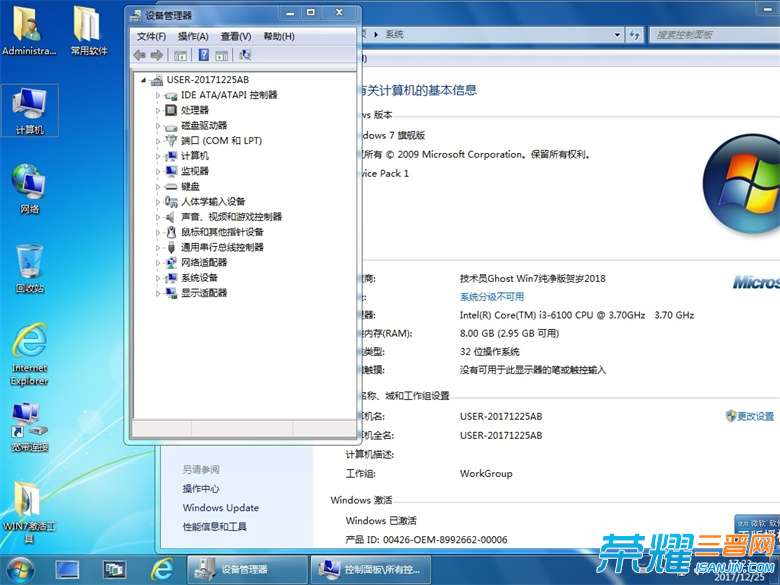The width and height of the screenshot is (780, 585).
Task: Select the 显示适配器 icon
Action: pyautogui.click(x=171, y=293)
